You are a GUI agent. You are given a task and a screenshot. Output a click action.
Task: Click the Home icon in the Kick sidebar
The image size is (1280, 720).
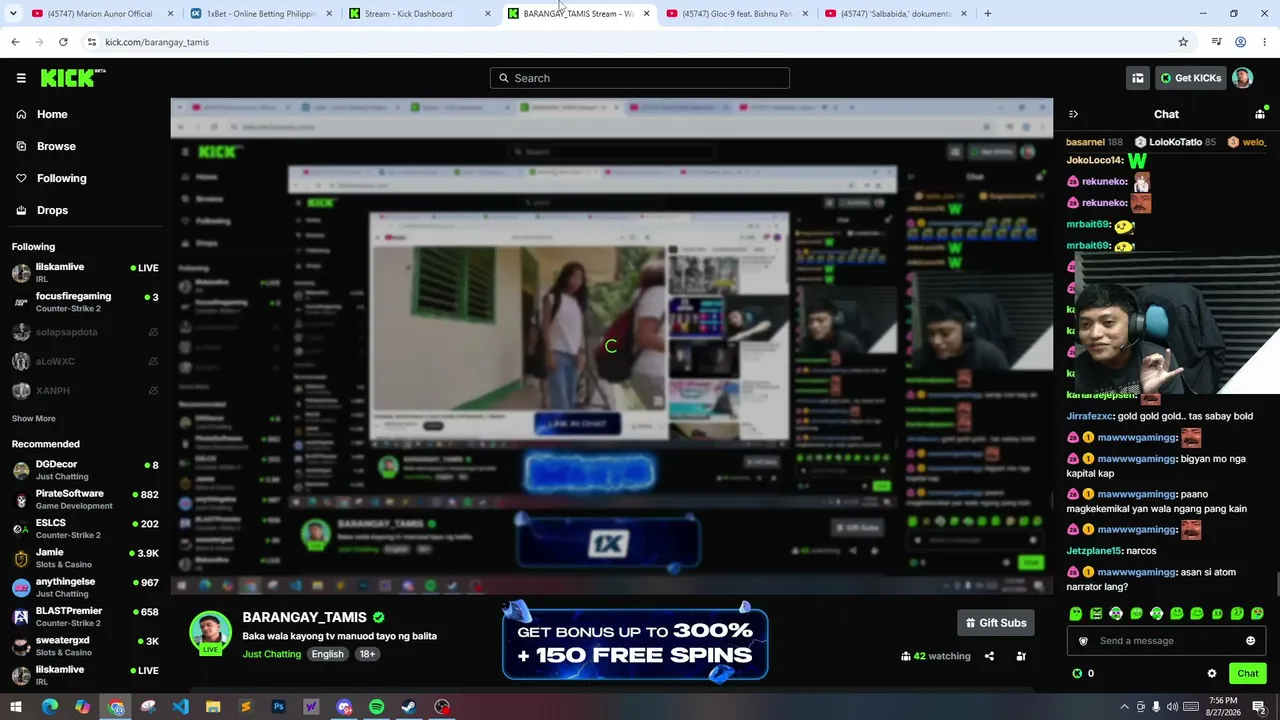(21, 114)
